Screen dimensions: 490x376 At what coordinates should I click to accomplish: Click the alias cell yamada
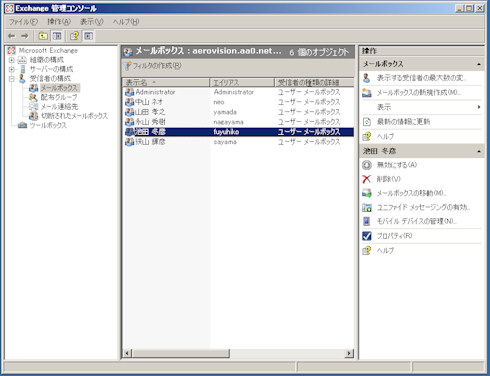pyautogui.click(x=225, y=112)
